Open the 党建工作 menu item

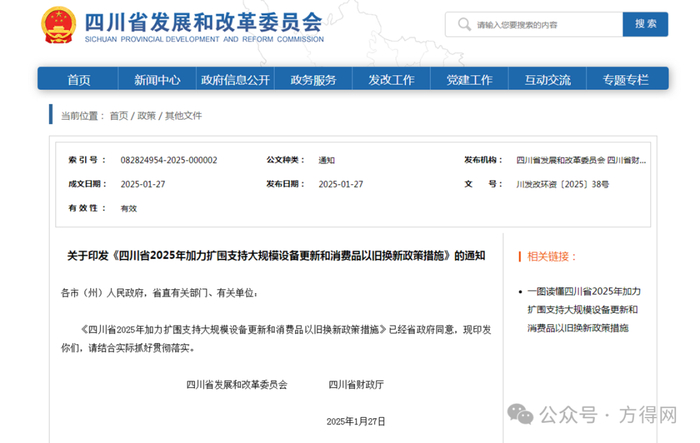pyautogui.click(x=469, y=80)
